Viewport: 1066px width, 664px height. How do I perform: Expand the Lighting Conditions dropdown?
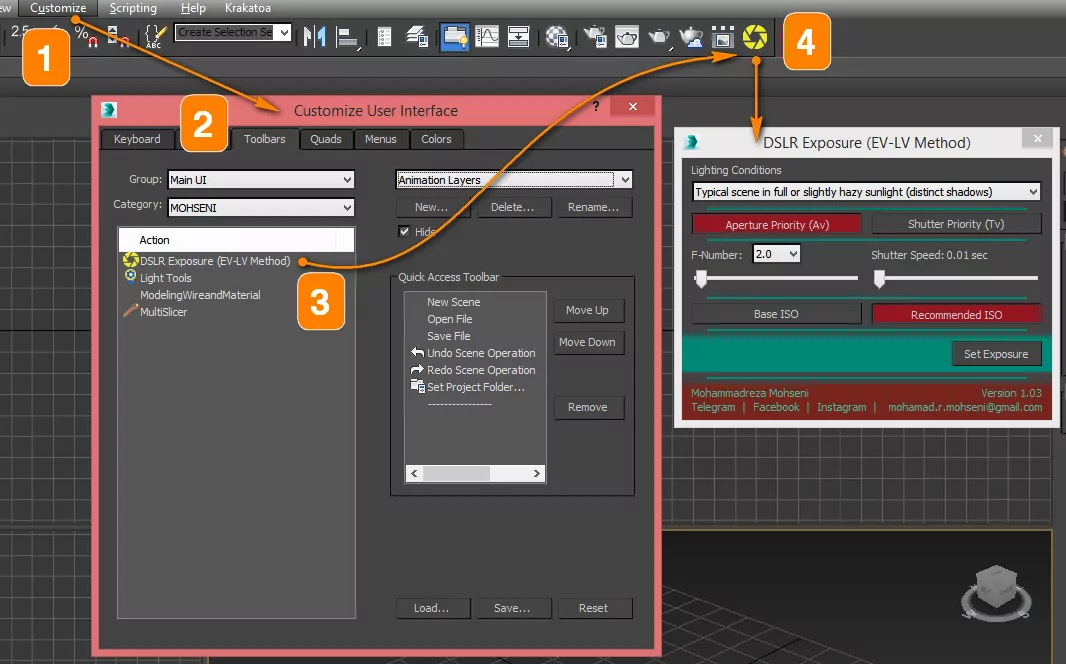click(866, 192)
